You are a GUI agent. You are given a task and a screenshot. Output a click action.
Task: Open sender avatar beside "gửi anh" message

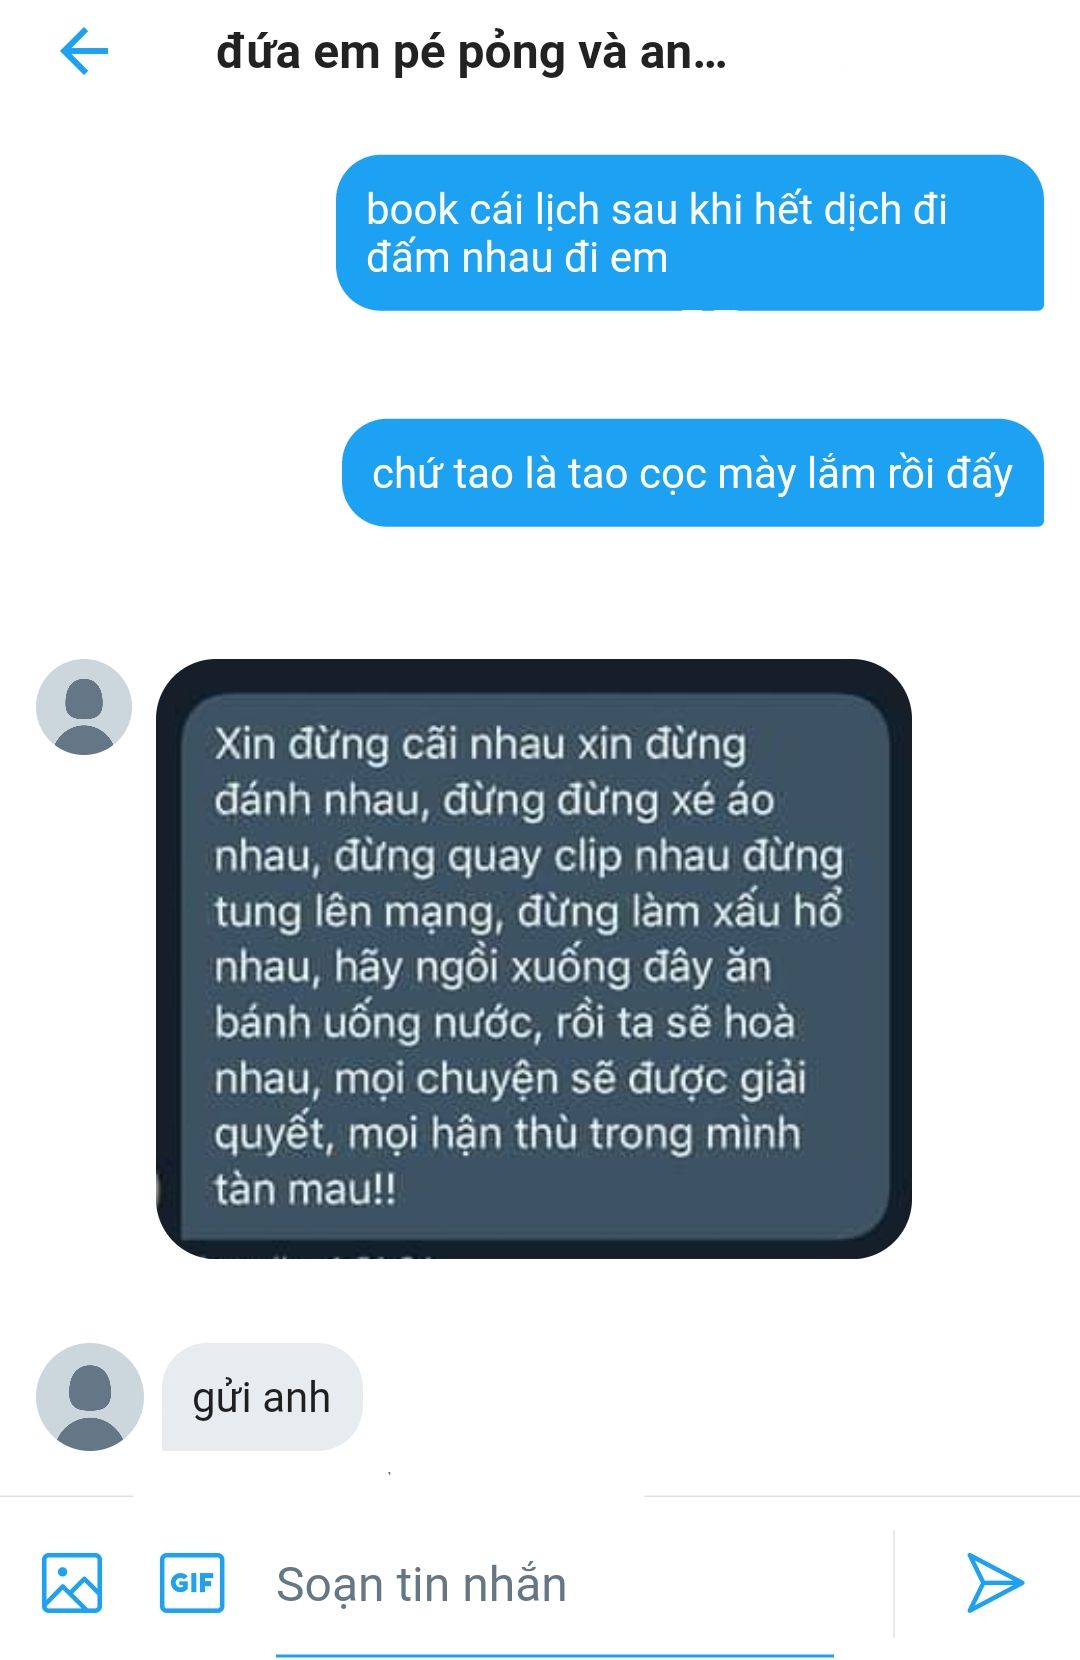click(x=90, y=1397)
